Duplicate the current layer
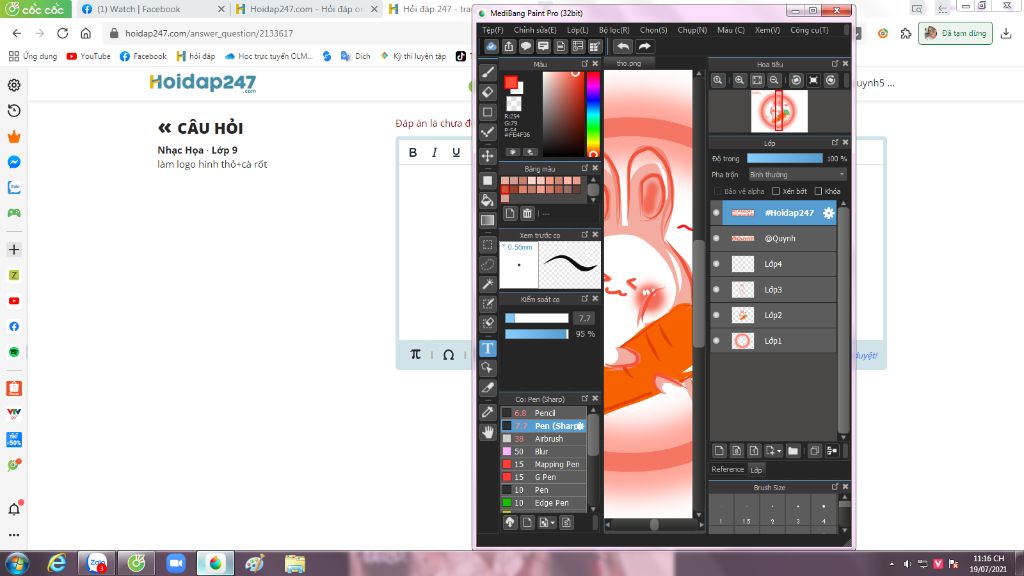The width and height of the screenshot is (1024, 576). (x=814, y=451)
